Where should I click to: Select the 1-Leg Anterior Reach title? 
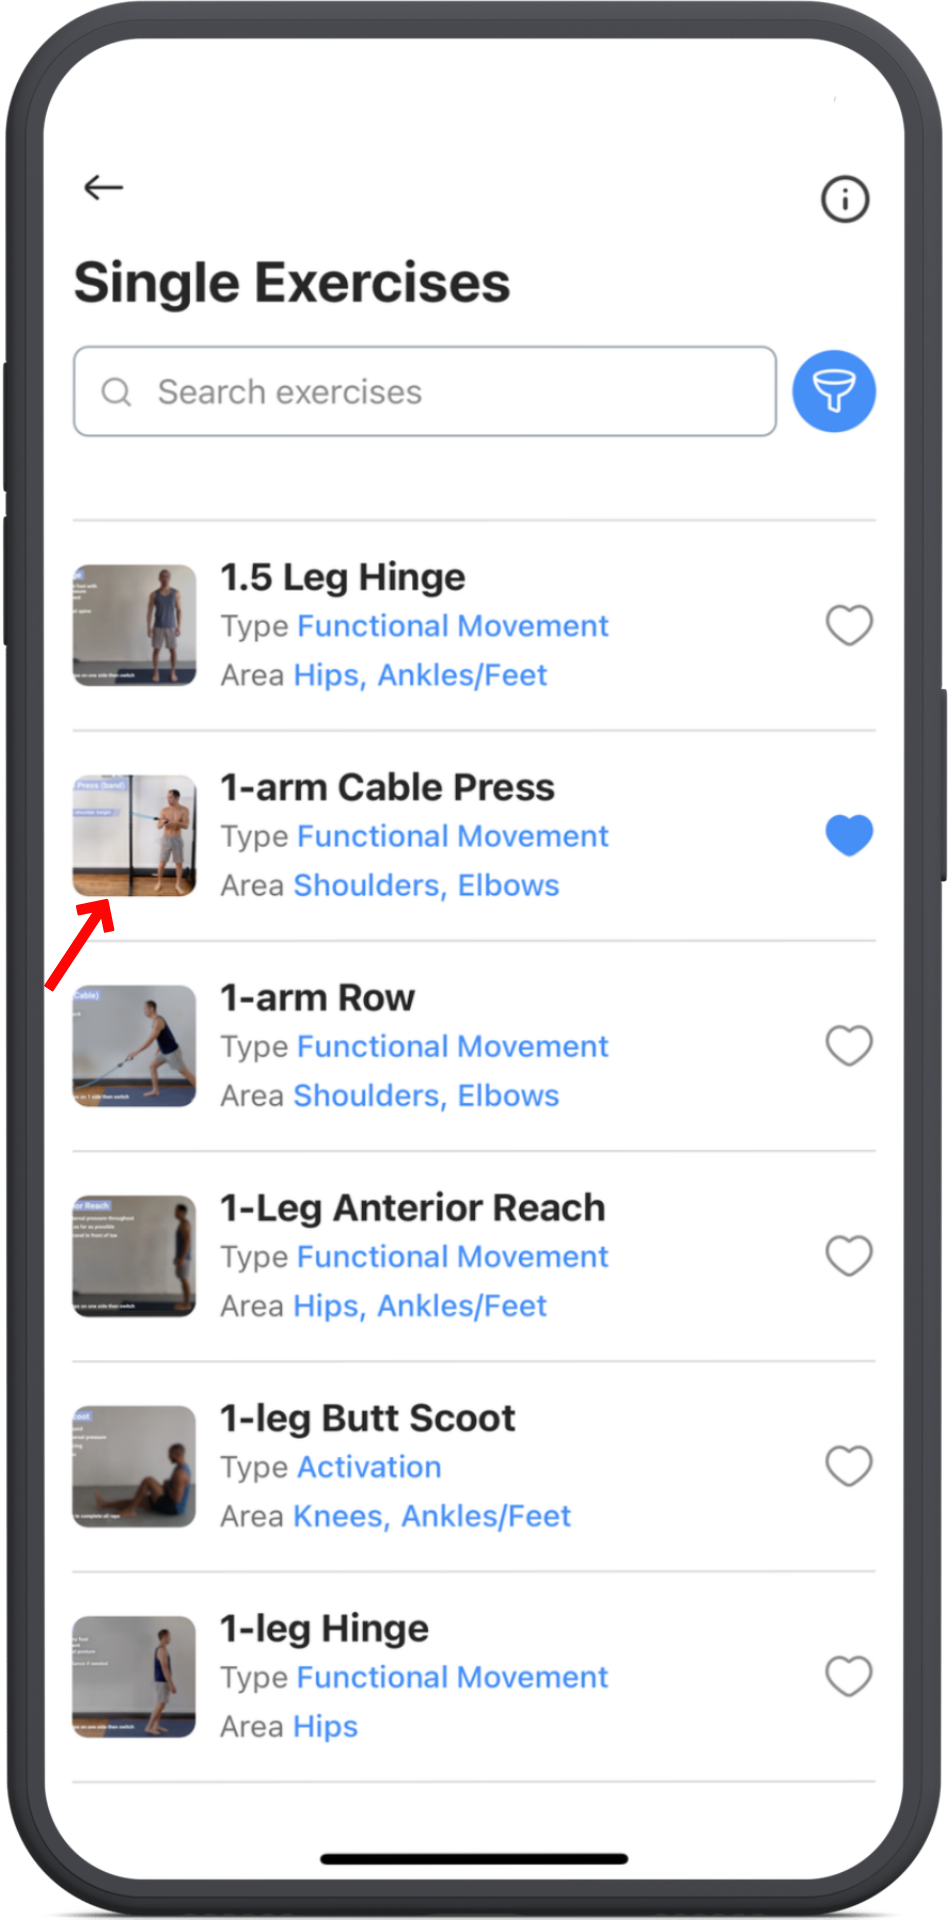tap(412, 1208)
